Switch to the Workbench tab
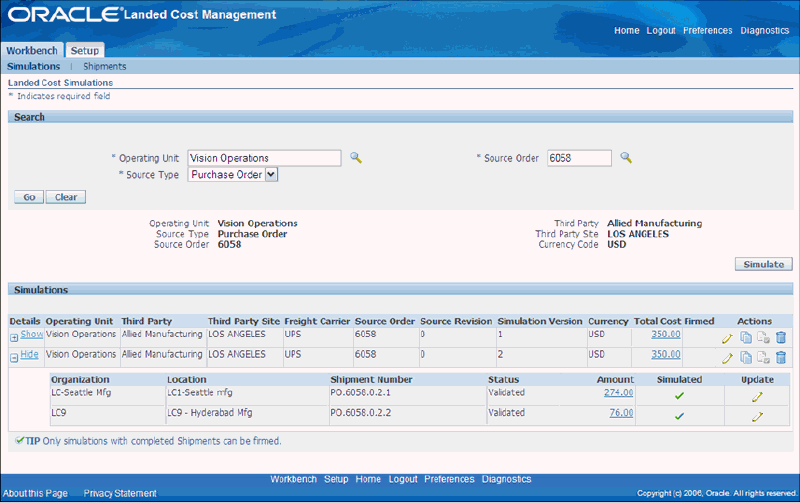This screenshot has height=503, width=800. click(32, 51)
